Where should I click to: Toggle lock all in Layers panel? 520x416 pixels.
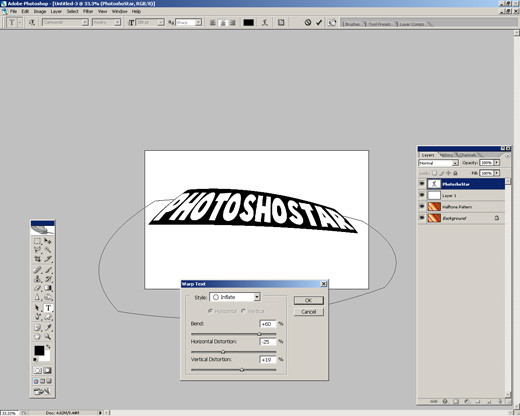(x=455, y=173)
